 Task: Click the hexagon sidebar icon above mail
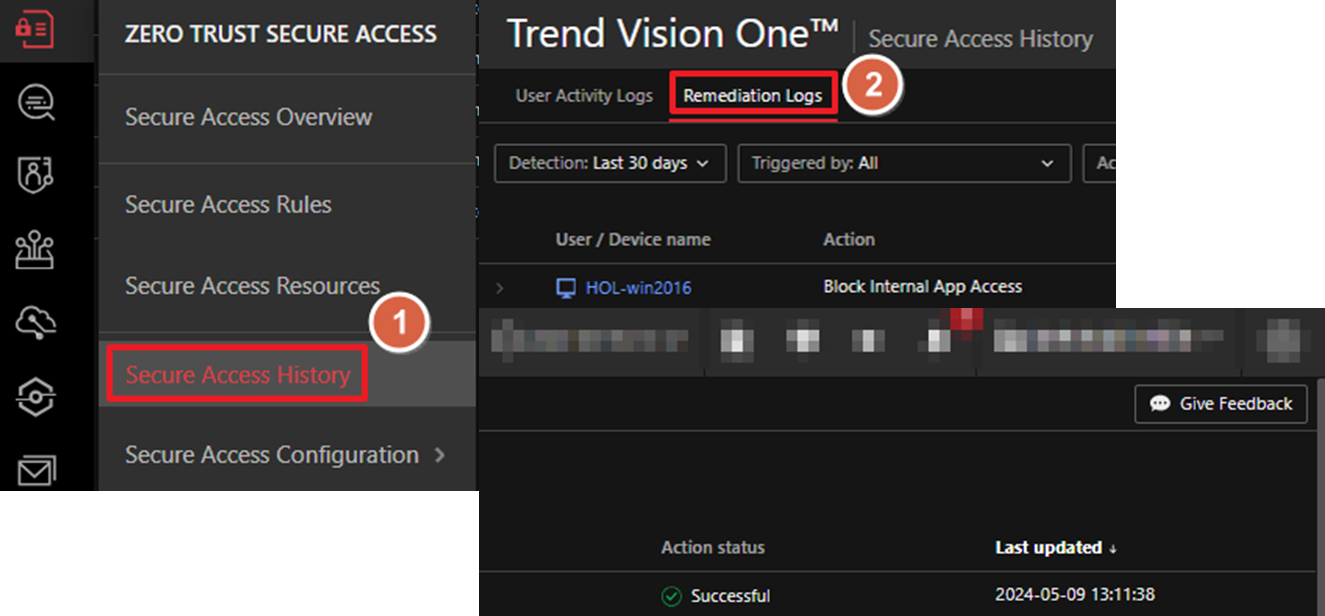[36, 396]
